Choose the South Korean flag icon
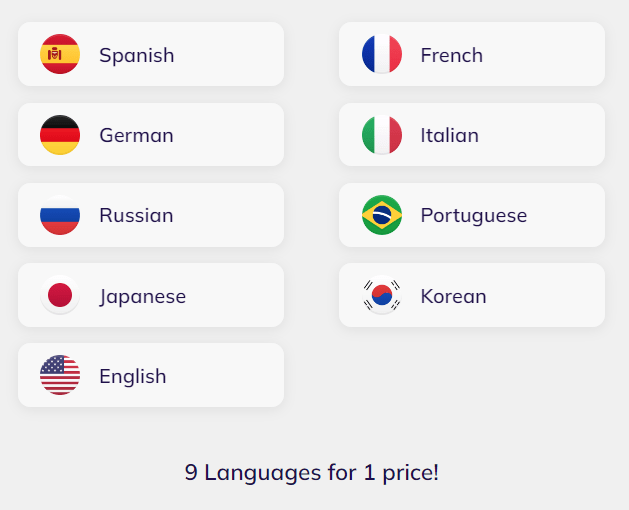The height and width of the screenshot is (510, 629). point(381,296)
